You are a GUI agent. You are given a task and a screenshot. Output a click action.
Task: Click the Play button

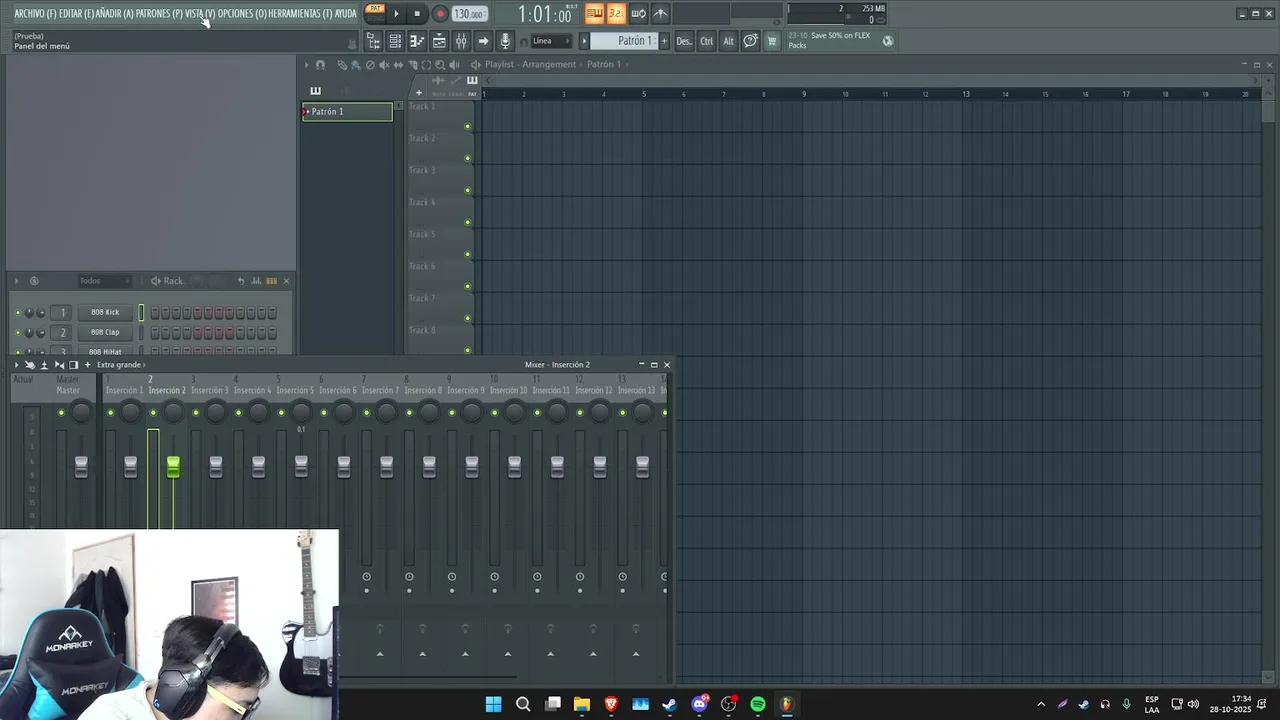[x=396, y=14]
